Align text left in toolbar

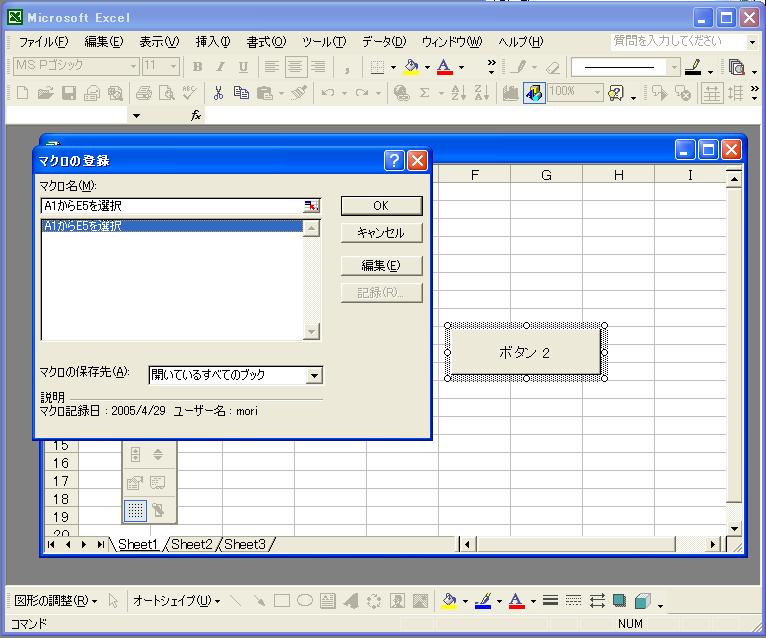(272, 66)
